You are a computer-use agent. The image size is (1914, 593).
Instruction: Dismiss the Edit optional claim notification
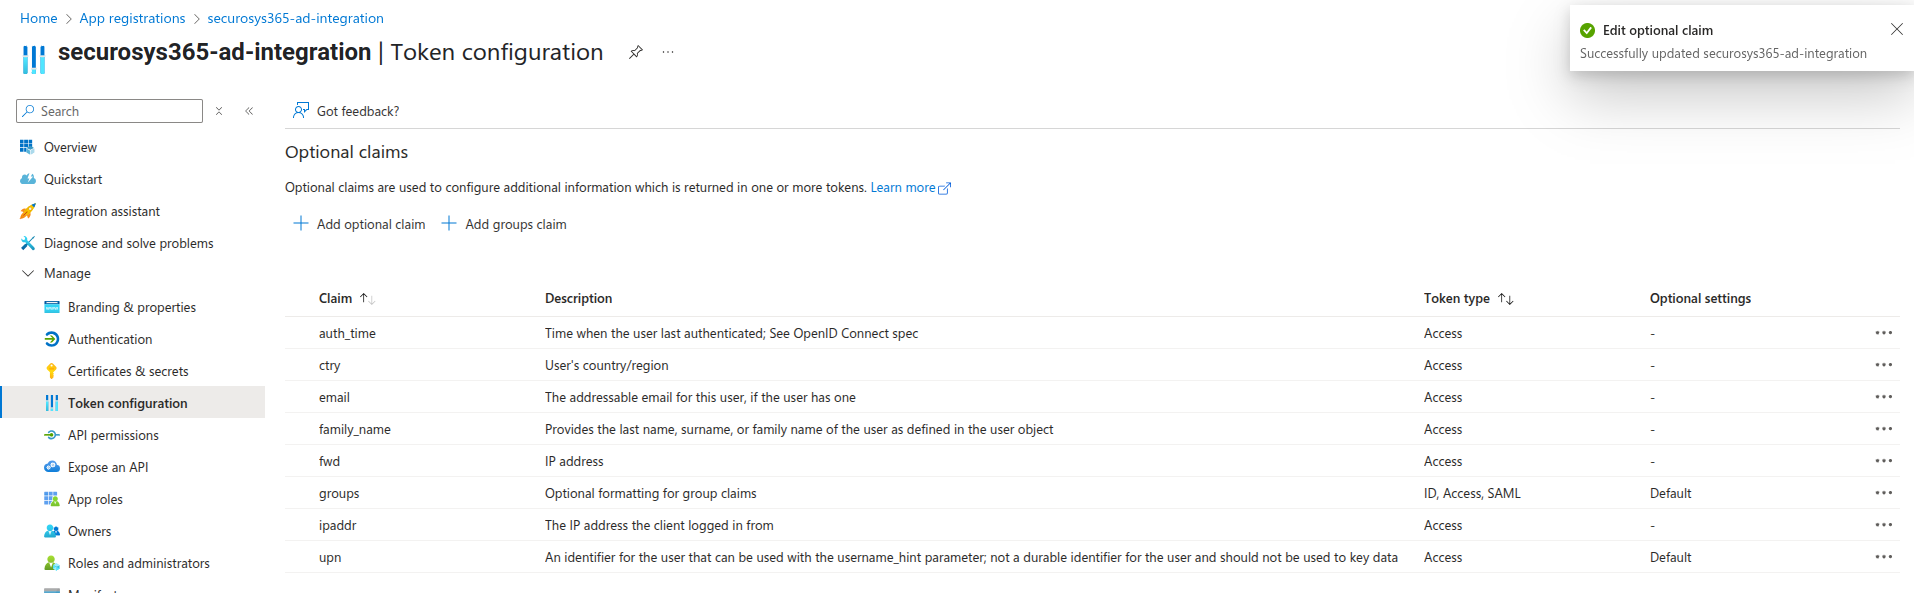tap(1896, 29)
